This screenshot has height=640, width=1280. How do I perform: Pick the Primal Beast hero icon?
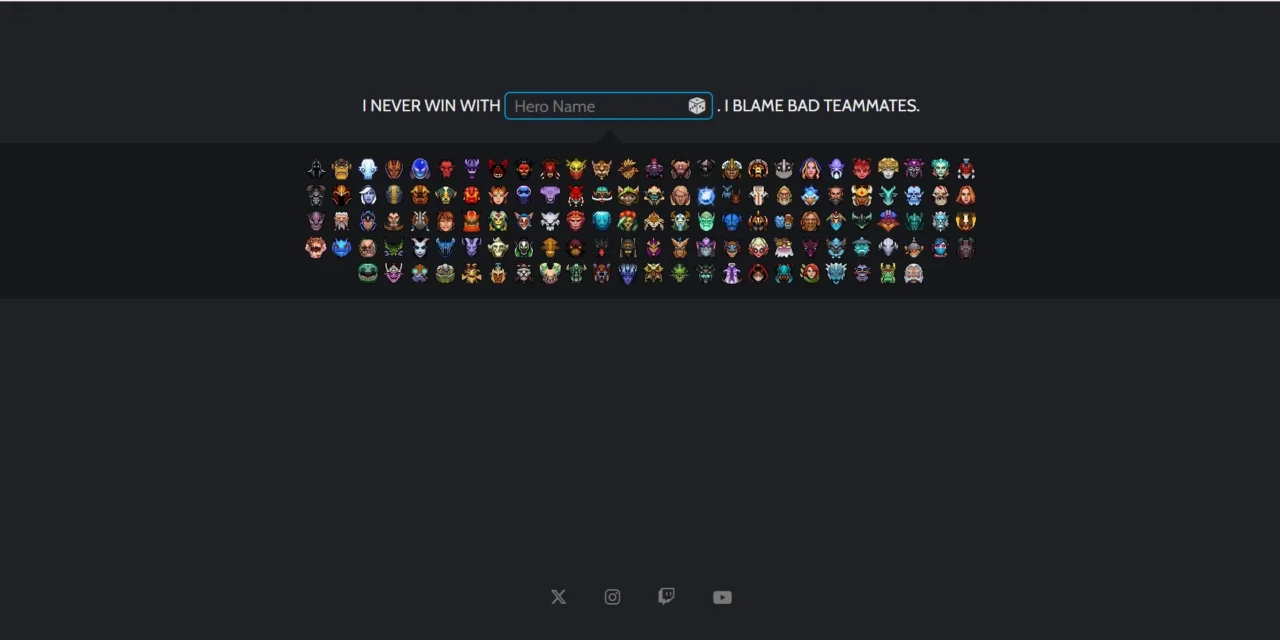pos(316,247)
